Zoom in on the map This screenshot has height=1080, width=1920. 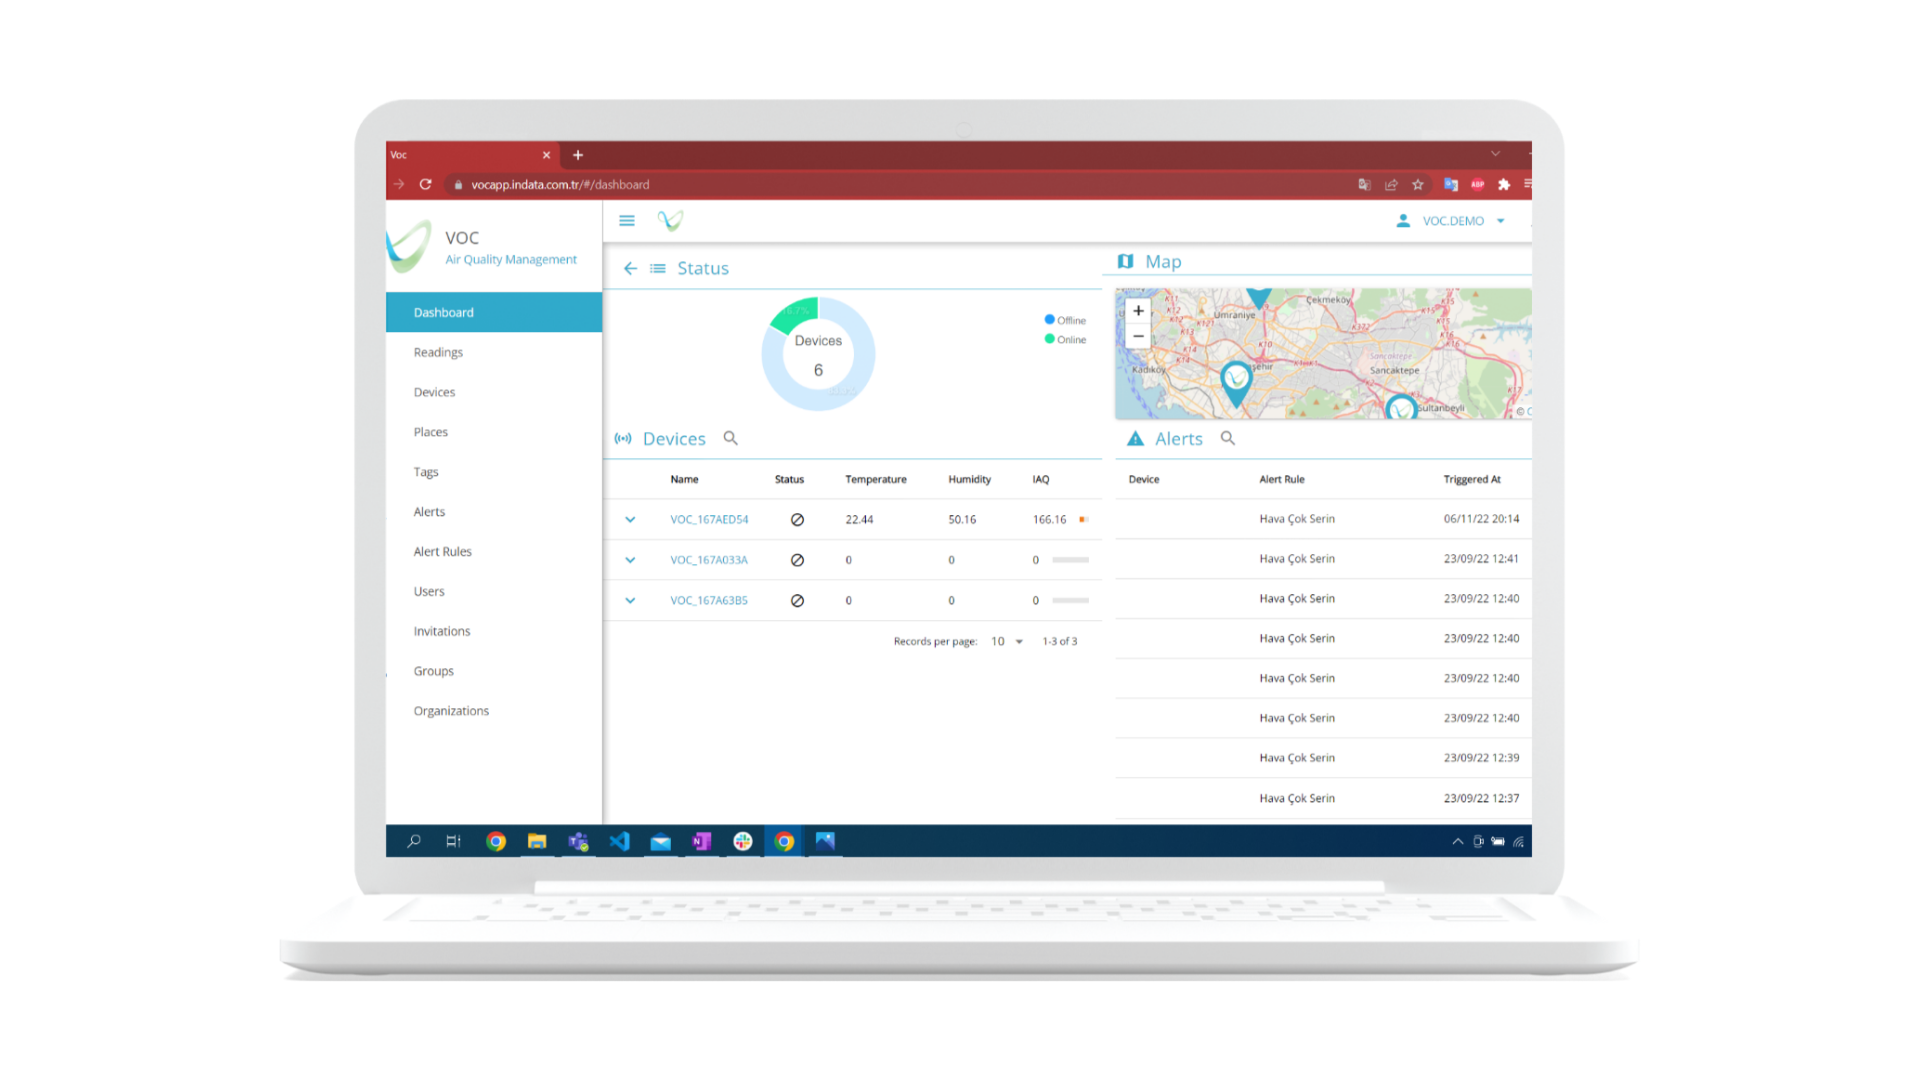click(1138, 311)
